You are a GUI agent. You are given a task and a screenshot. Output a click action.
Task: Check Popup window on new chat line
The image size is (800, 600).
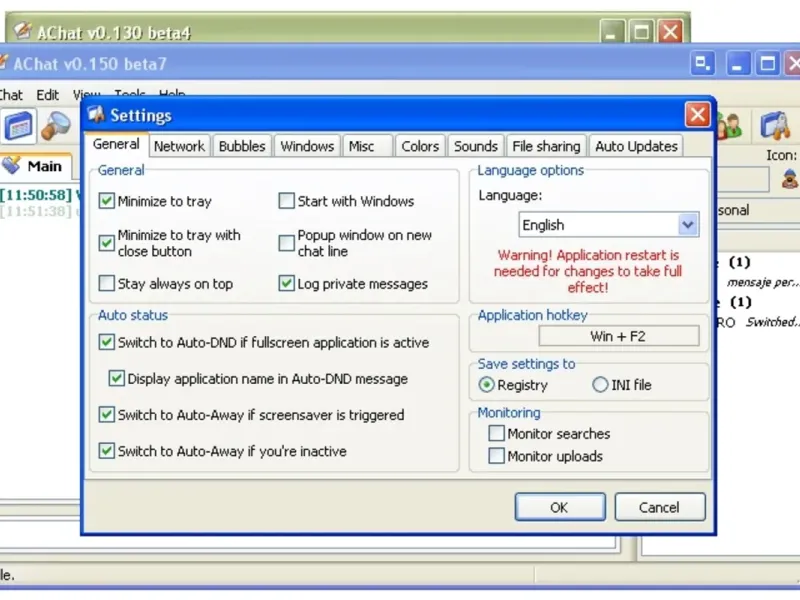pos(286,243)
